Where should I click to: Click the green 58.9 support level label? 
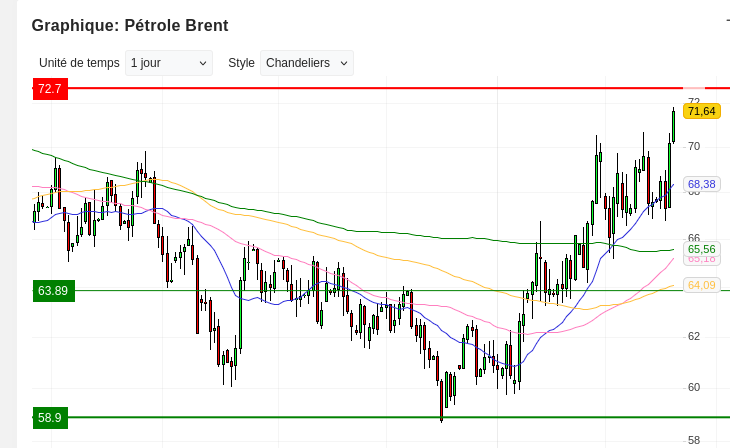(50, 418)
